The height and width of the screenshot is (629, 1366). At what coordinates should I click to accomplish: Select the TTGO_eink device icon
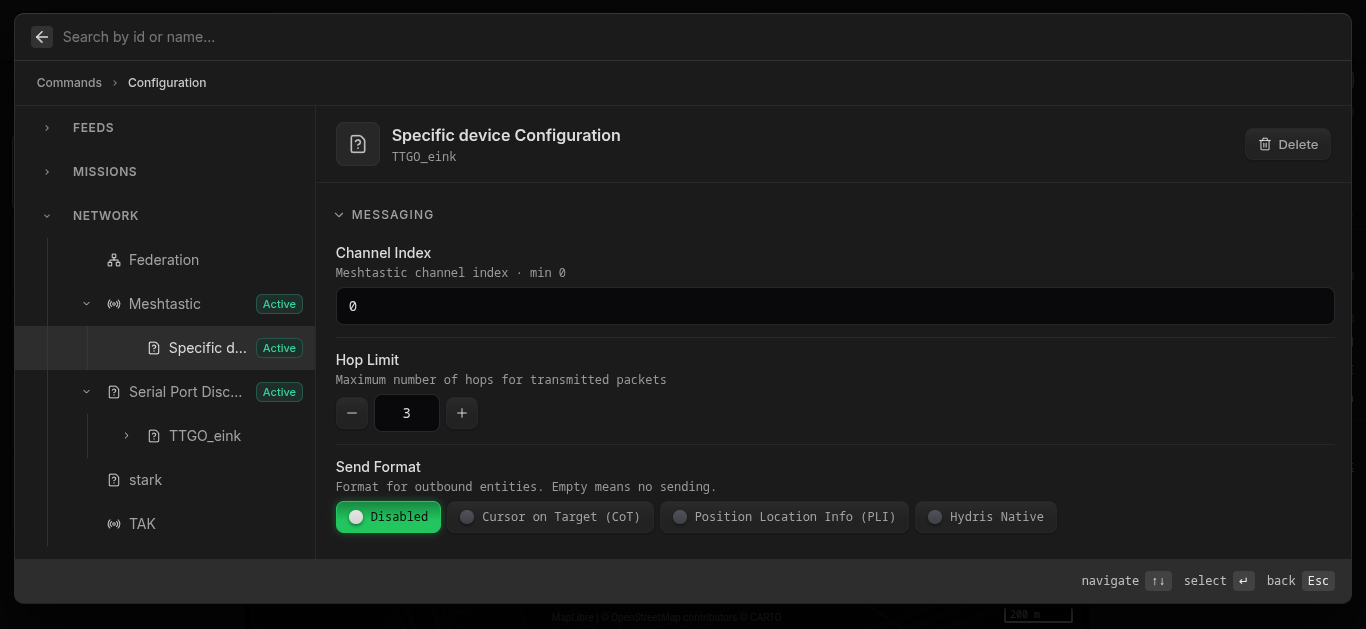tap(153, 436)
